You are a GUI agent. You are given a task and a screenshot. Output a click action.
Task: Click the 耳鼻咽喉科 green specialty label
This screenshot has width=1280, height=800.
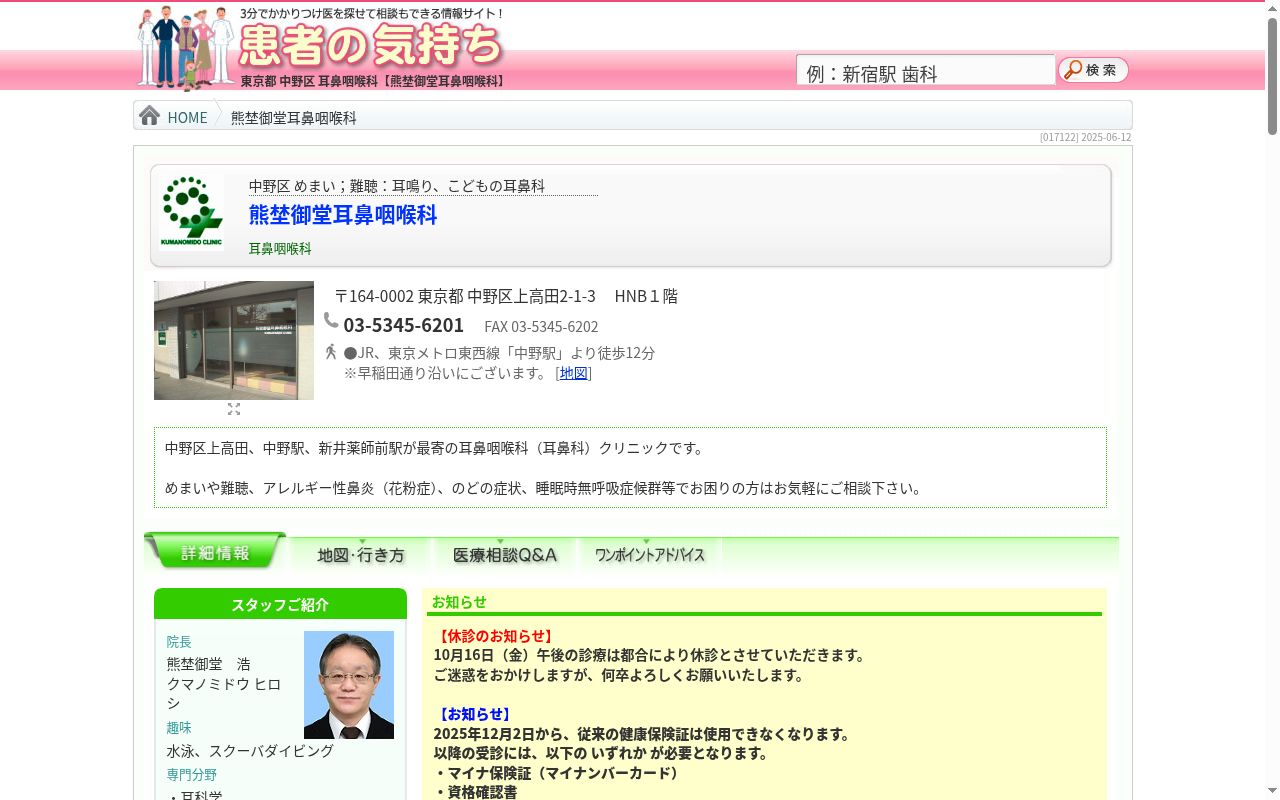[280, 248]
